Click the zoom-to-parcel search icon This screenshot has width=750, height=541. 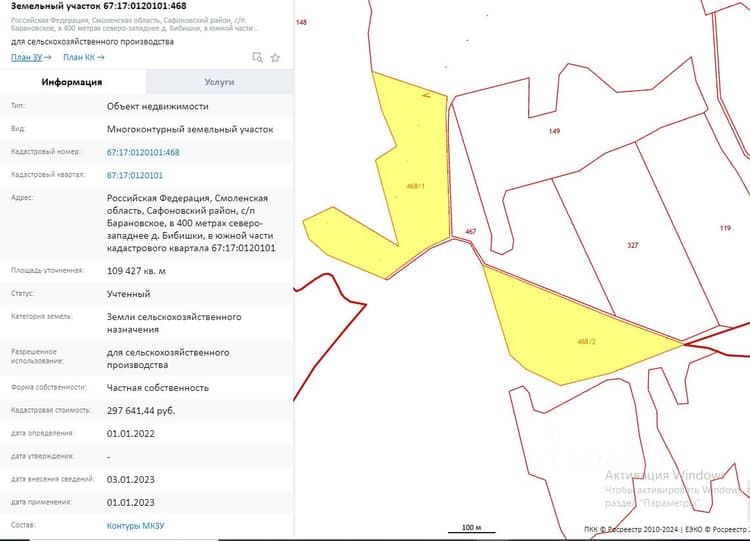pyautogui.click(x=257, y=57)
